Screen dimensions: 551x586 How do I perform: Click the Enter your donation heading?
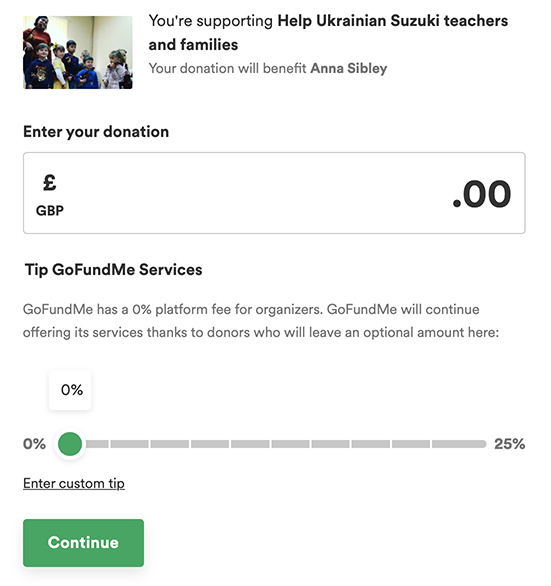click(x=96, y=132)
